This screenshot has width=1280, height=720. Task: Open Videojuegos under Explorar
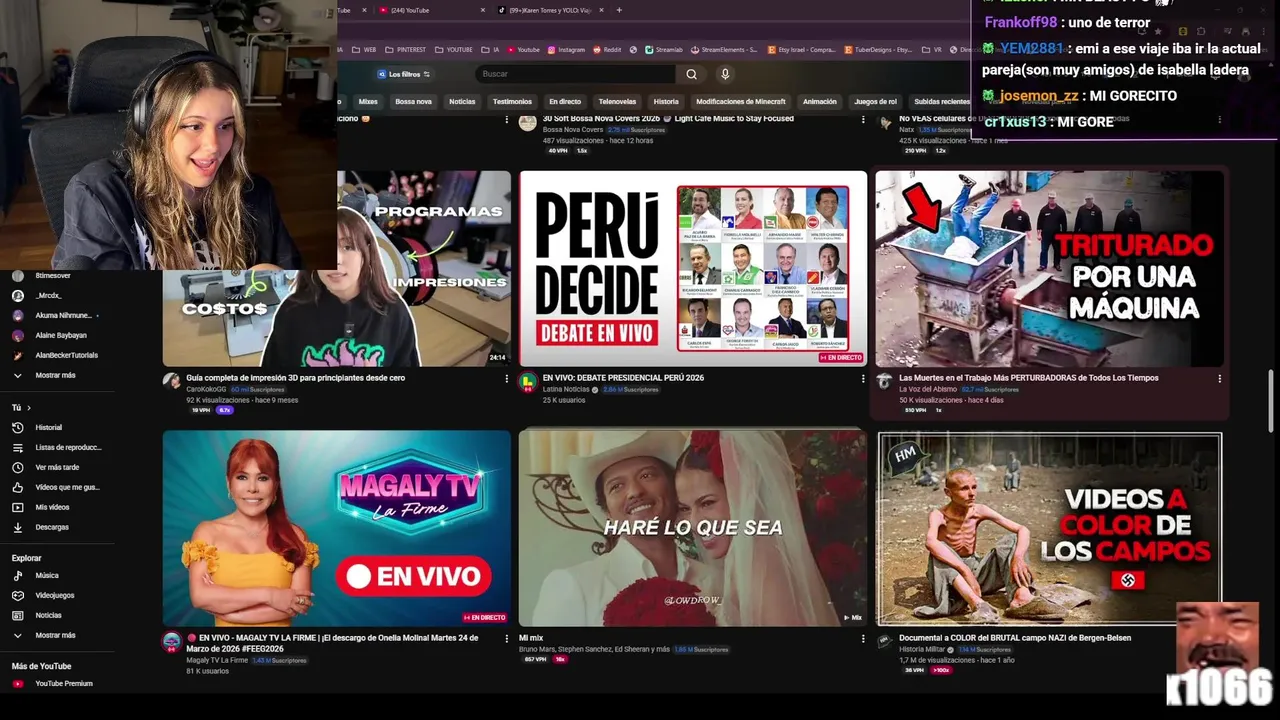pos(43,595)
